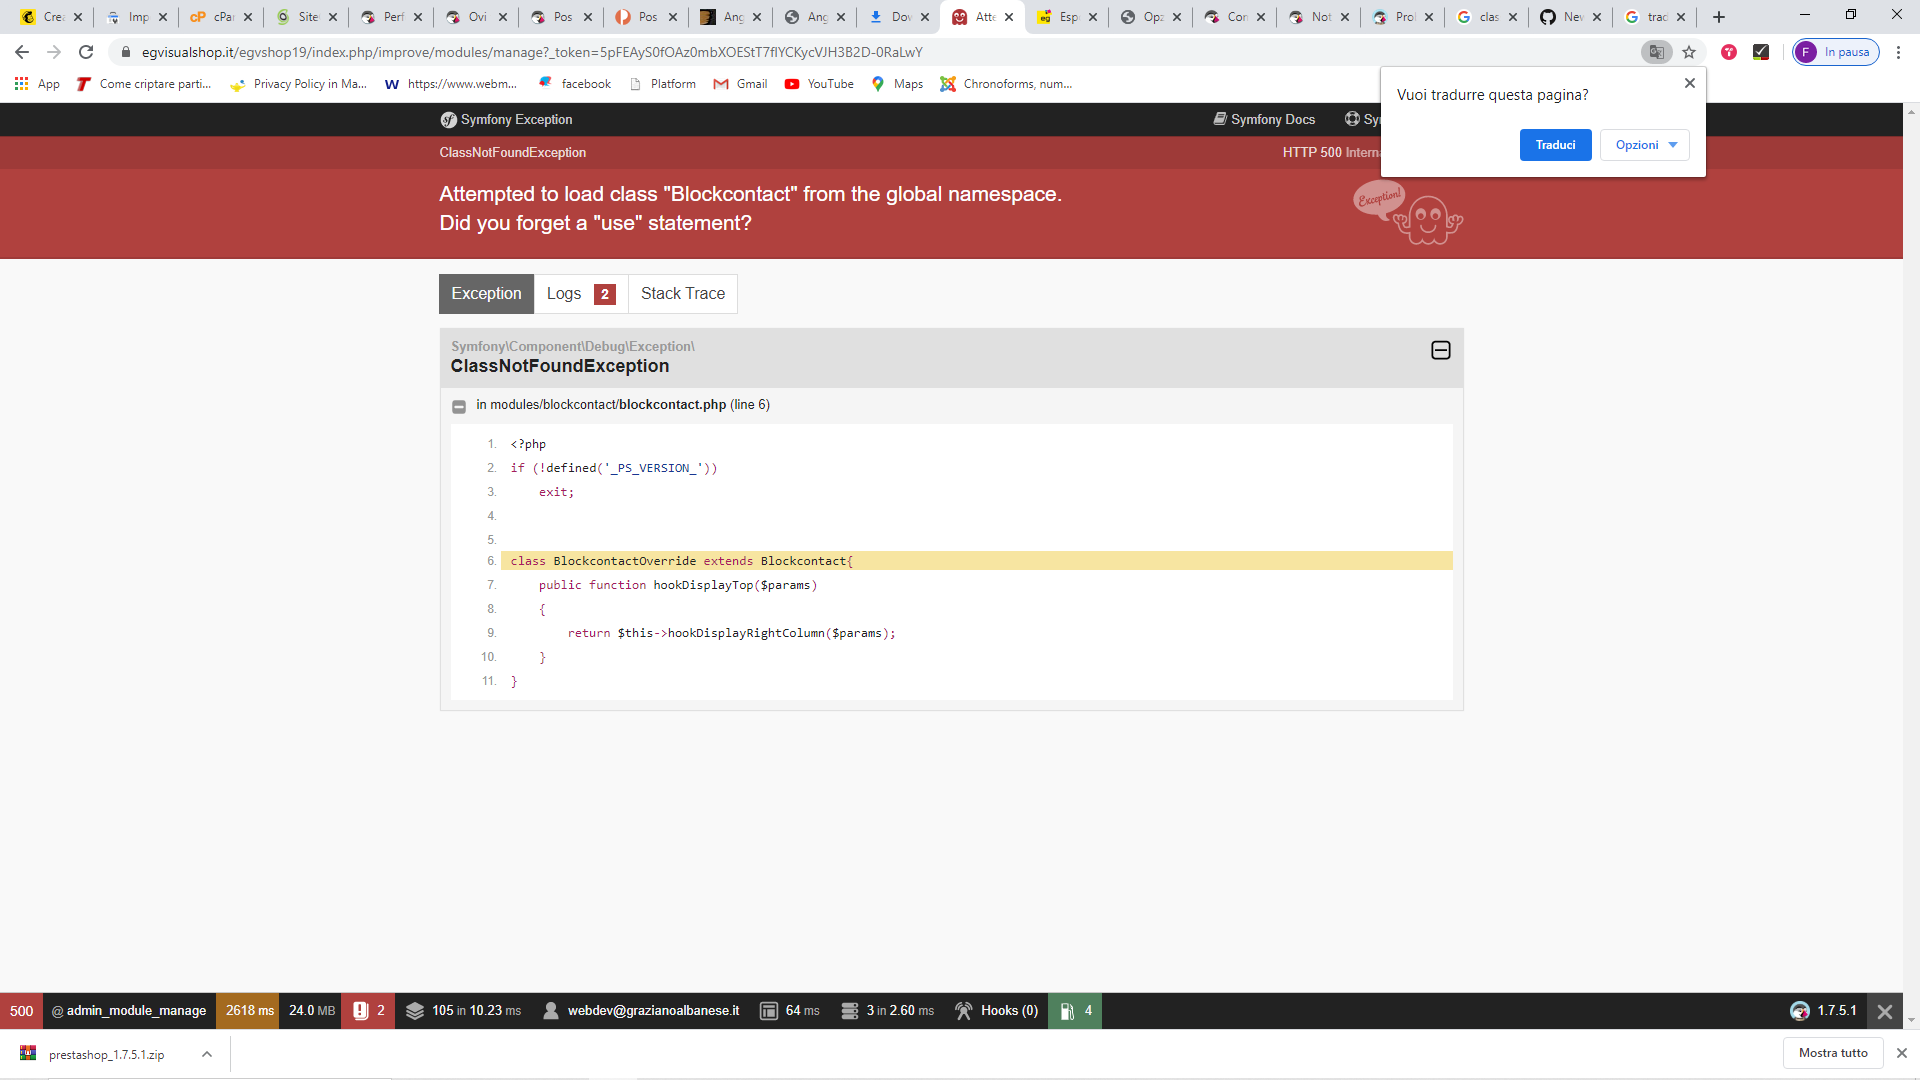Image resolution: width=1920 pixels, height=1080 pixels.
Task: Open the Chrome three-dot menu
Action: coord(1898,52)
